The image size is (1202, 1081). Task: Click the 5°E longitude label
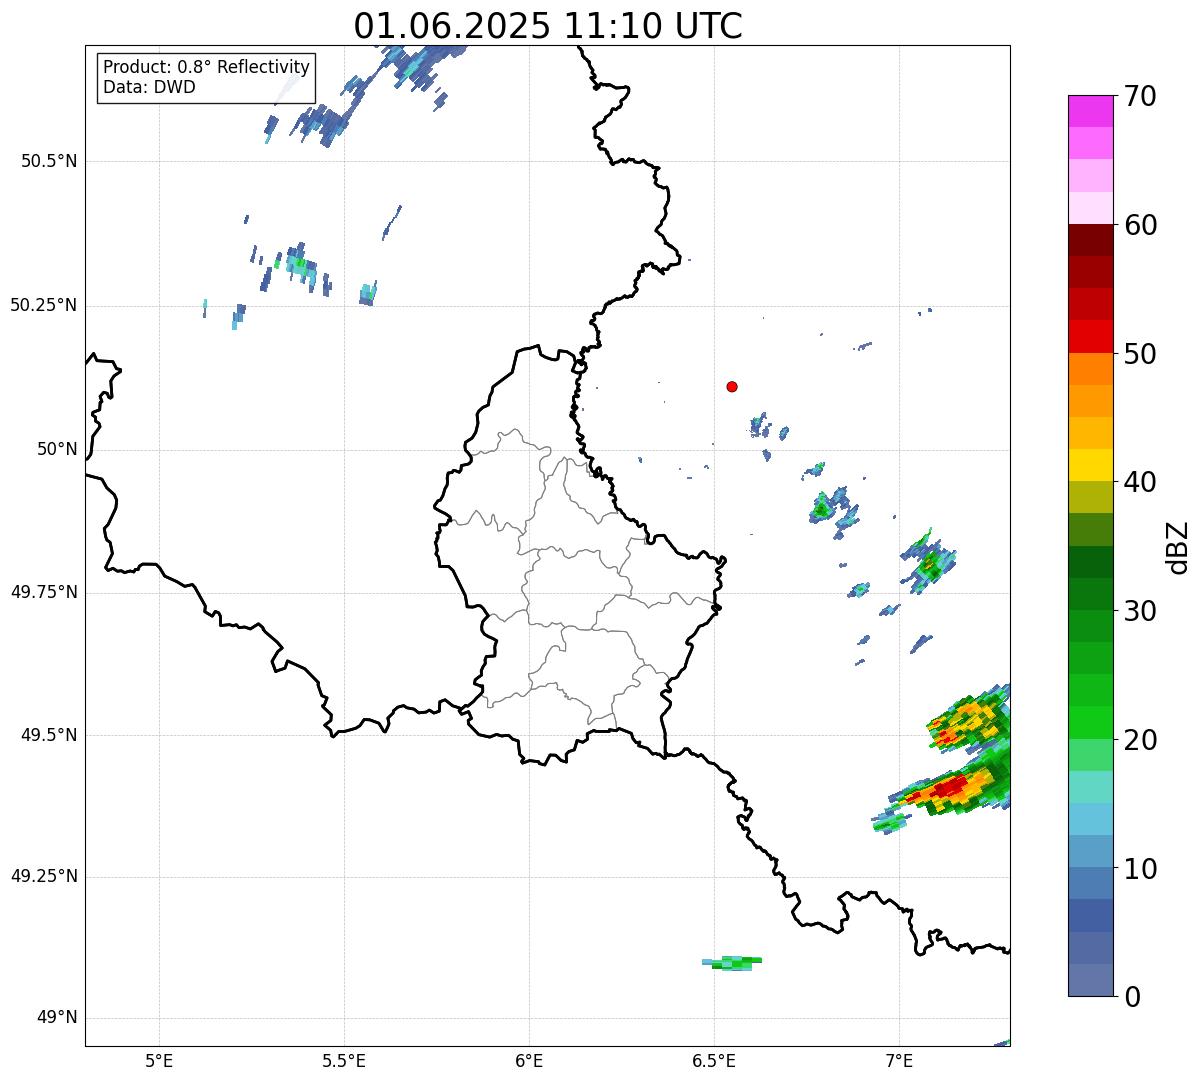click(159, 1060)
